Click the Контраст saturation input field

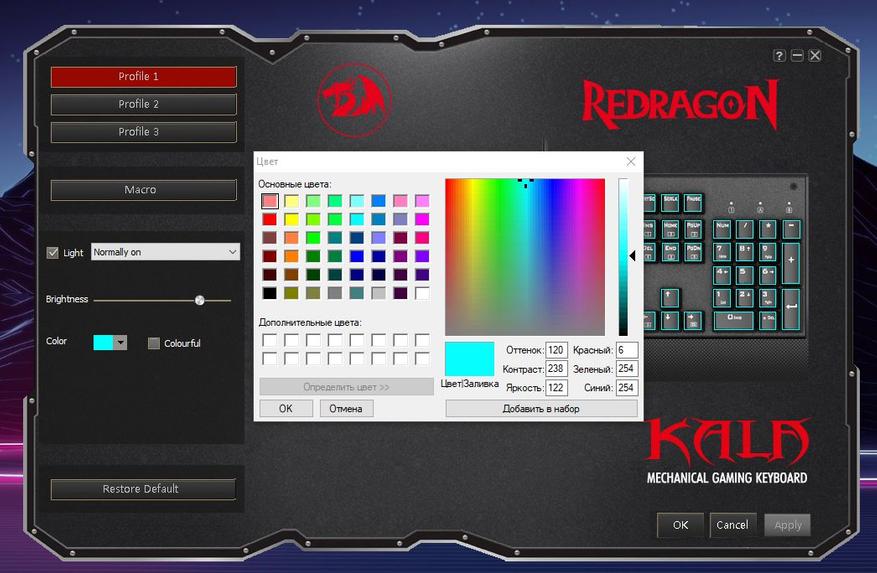[557, 369]
